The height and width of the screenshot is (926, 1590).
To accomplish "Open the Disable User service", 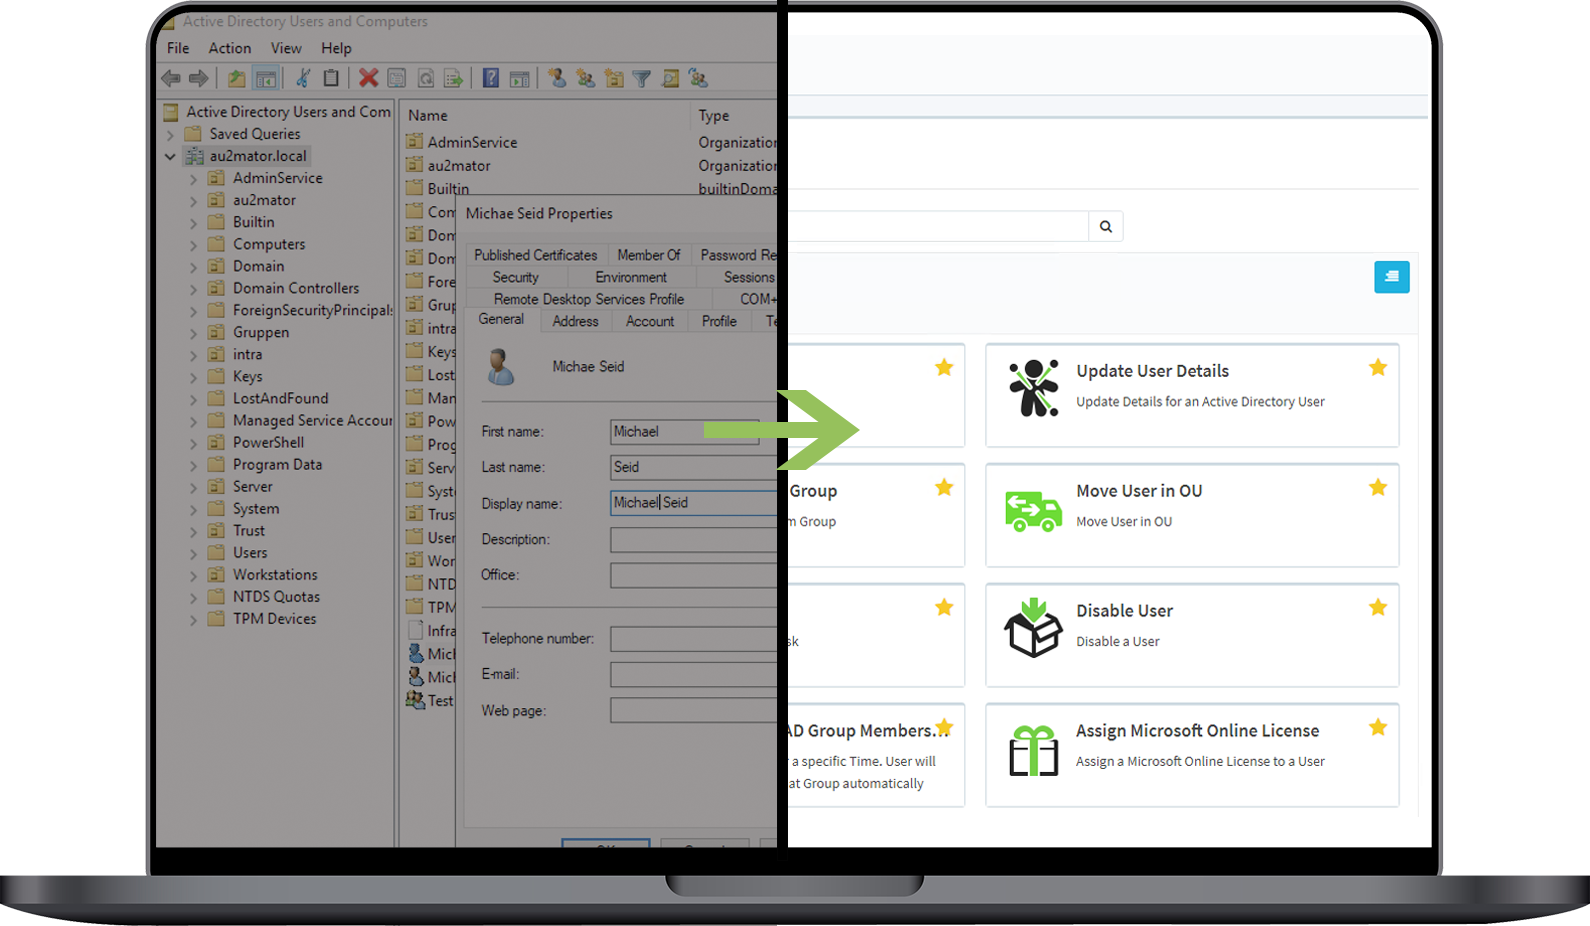I will point(1124,611).
